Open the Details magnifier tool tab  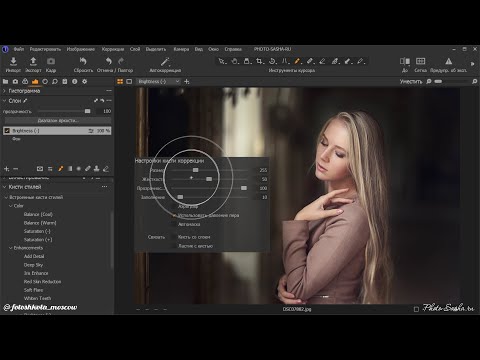[55, 81]
